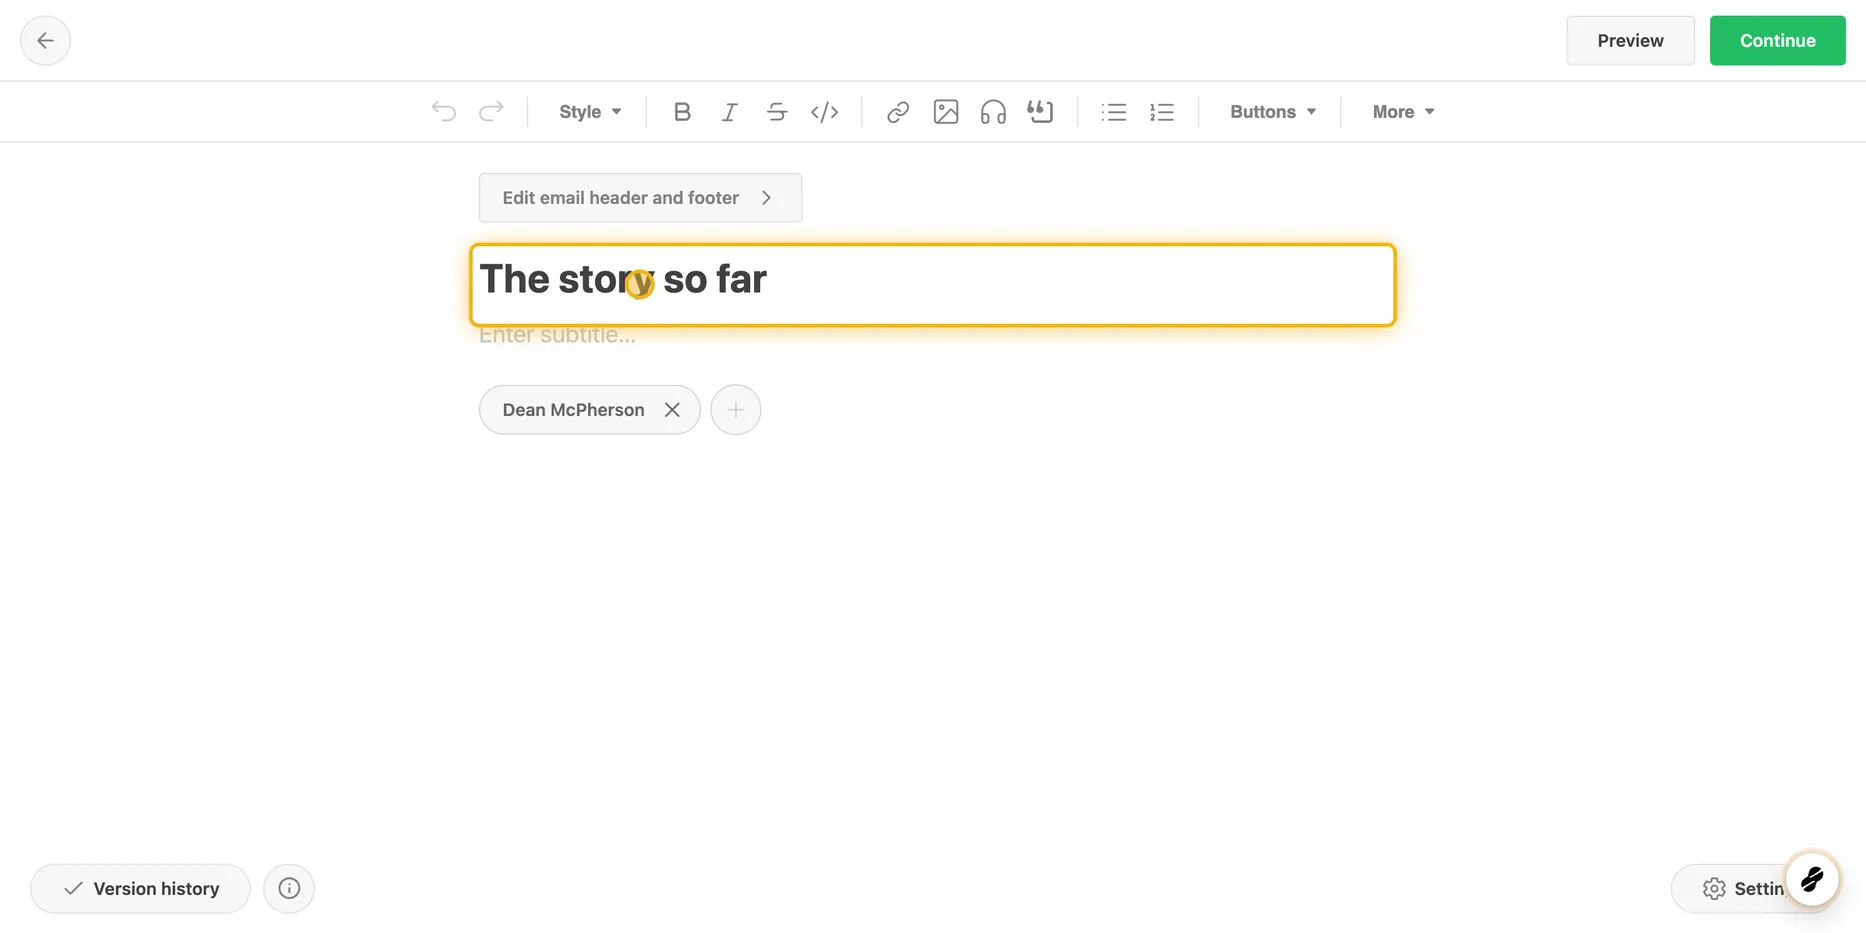Screen dimensions: 1866x933
Task: Apply strikethrough formatting
Action: [777, 112]
